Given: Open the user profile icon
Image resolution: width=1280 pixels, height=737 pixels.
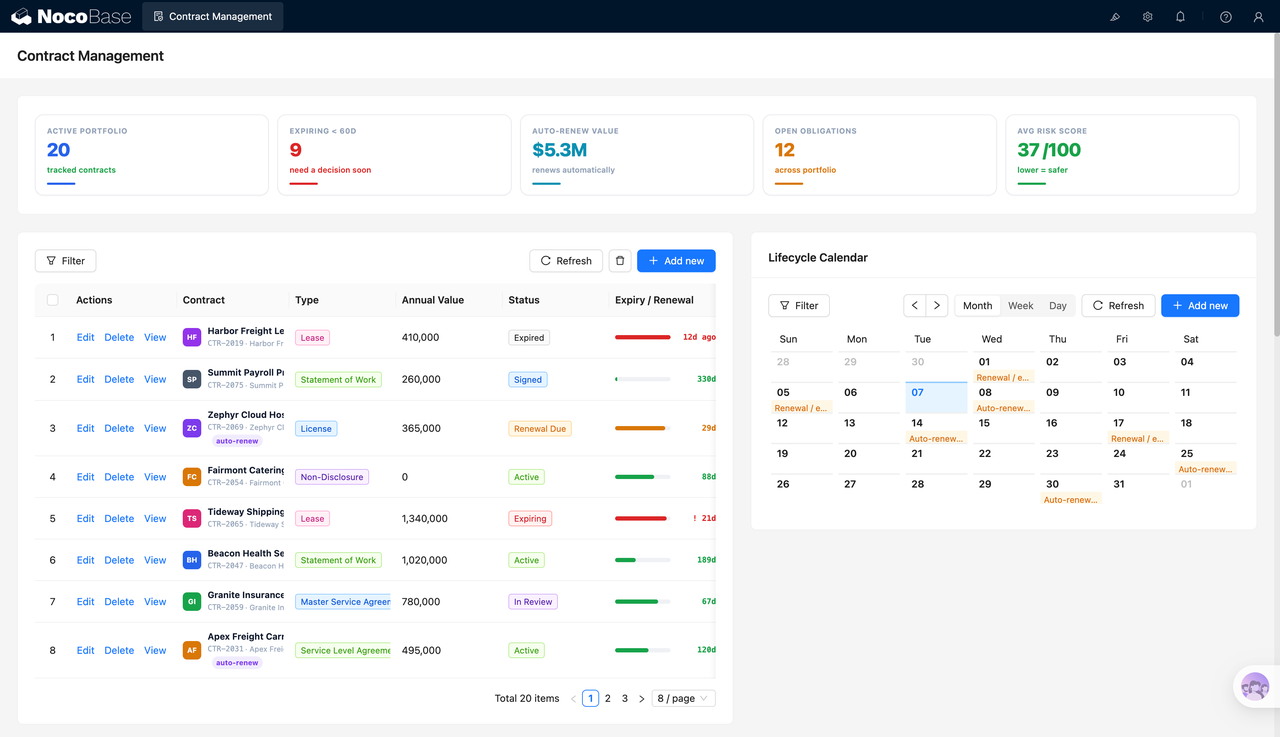Looking at the screenshot, I should (1259, 17).
